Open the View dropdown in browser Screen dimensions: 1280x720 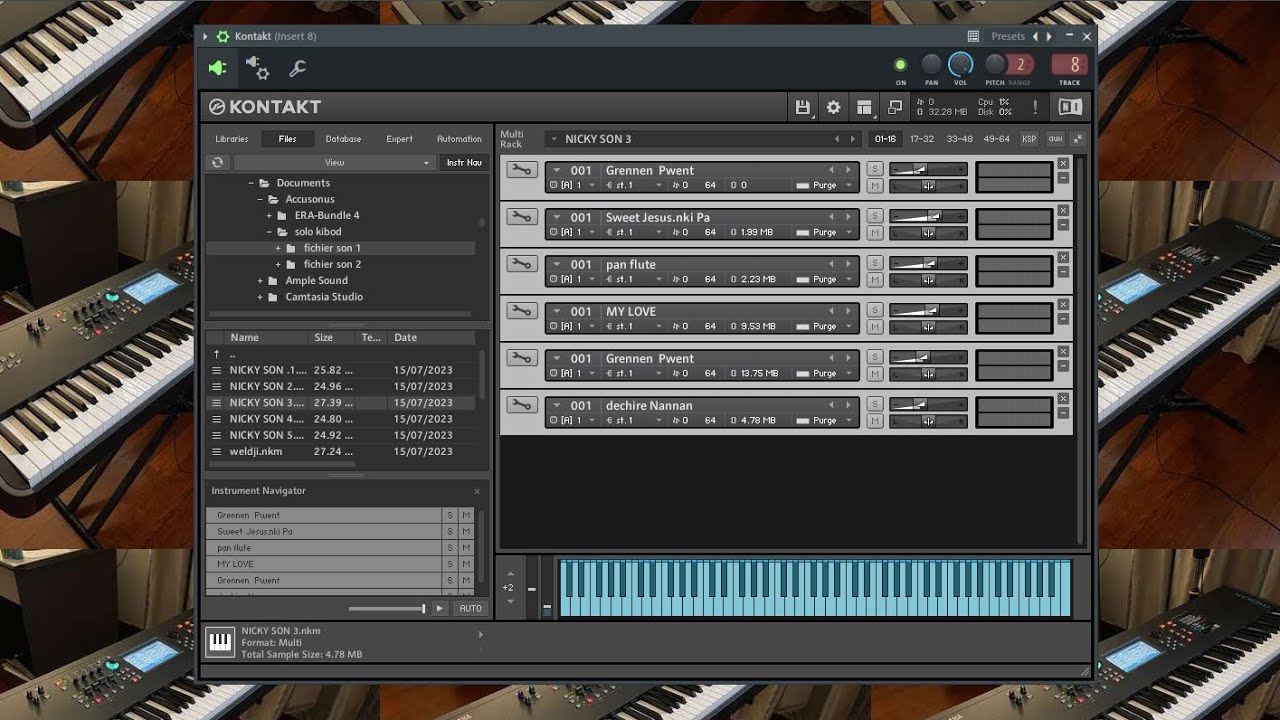tap(335, 162)
